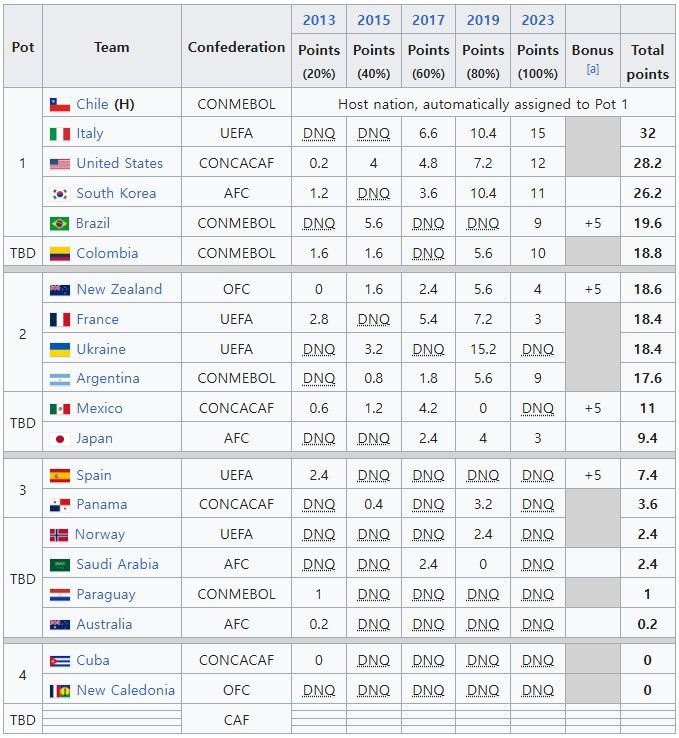The height and width of the screenshot is (738, 679).
Task: Click footnote [a] under Bonus header
Action: [x=592, y=69]
